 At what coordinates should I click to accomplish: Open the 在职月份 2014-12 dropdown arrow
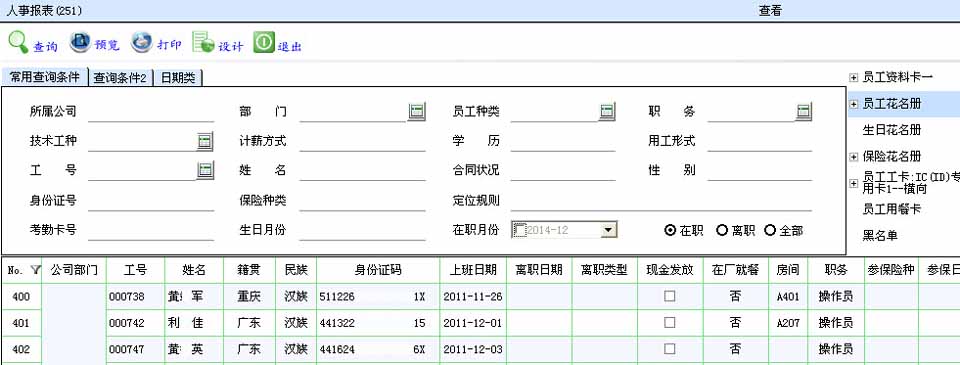pos(608,230)
